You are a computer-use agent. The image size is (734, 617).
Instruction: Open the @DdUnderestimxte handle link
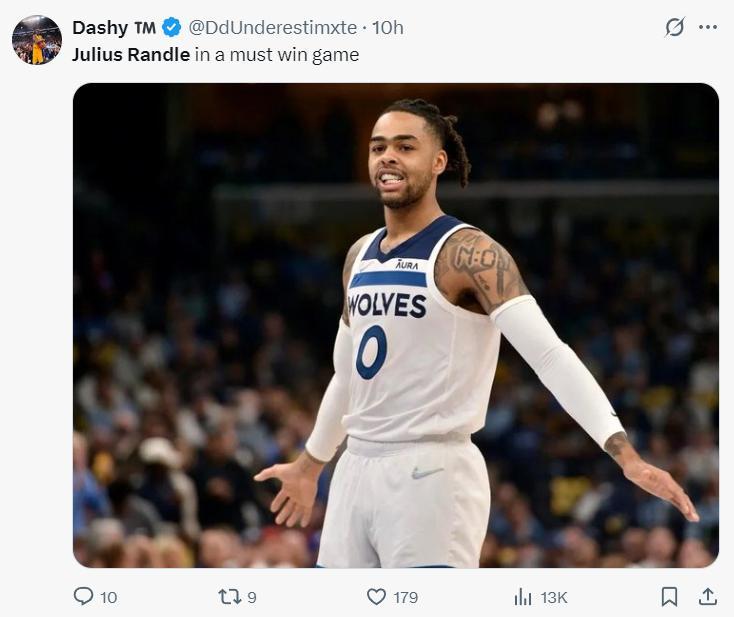[272, 28]
